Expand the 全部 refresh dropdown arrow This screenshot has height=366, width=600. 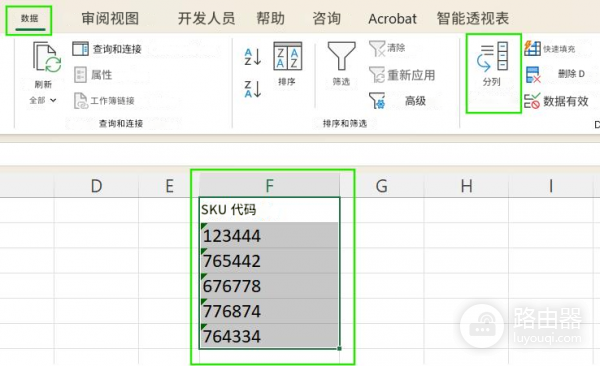53,100
